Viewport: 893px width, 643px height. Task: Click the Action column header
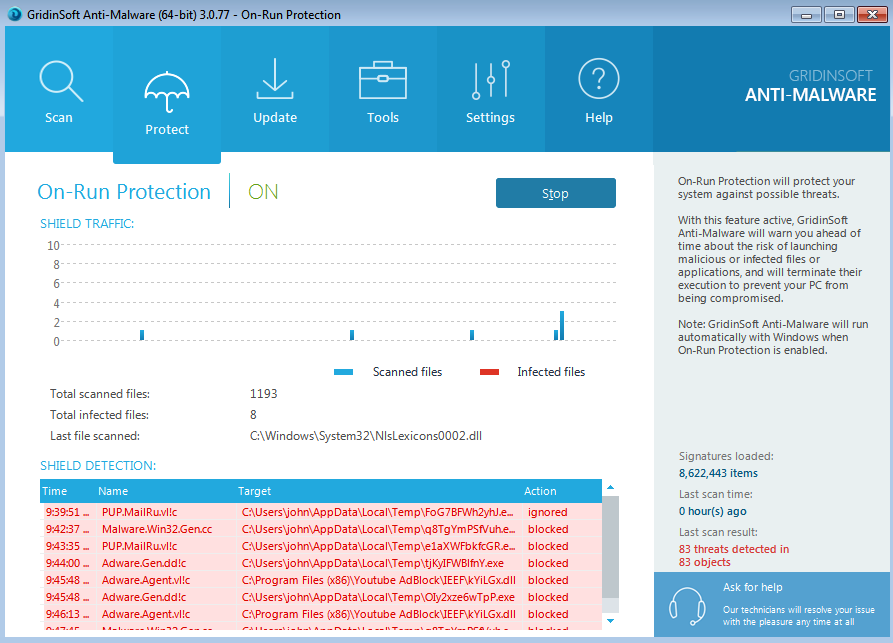(x=540, y=491)
